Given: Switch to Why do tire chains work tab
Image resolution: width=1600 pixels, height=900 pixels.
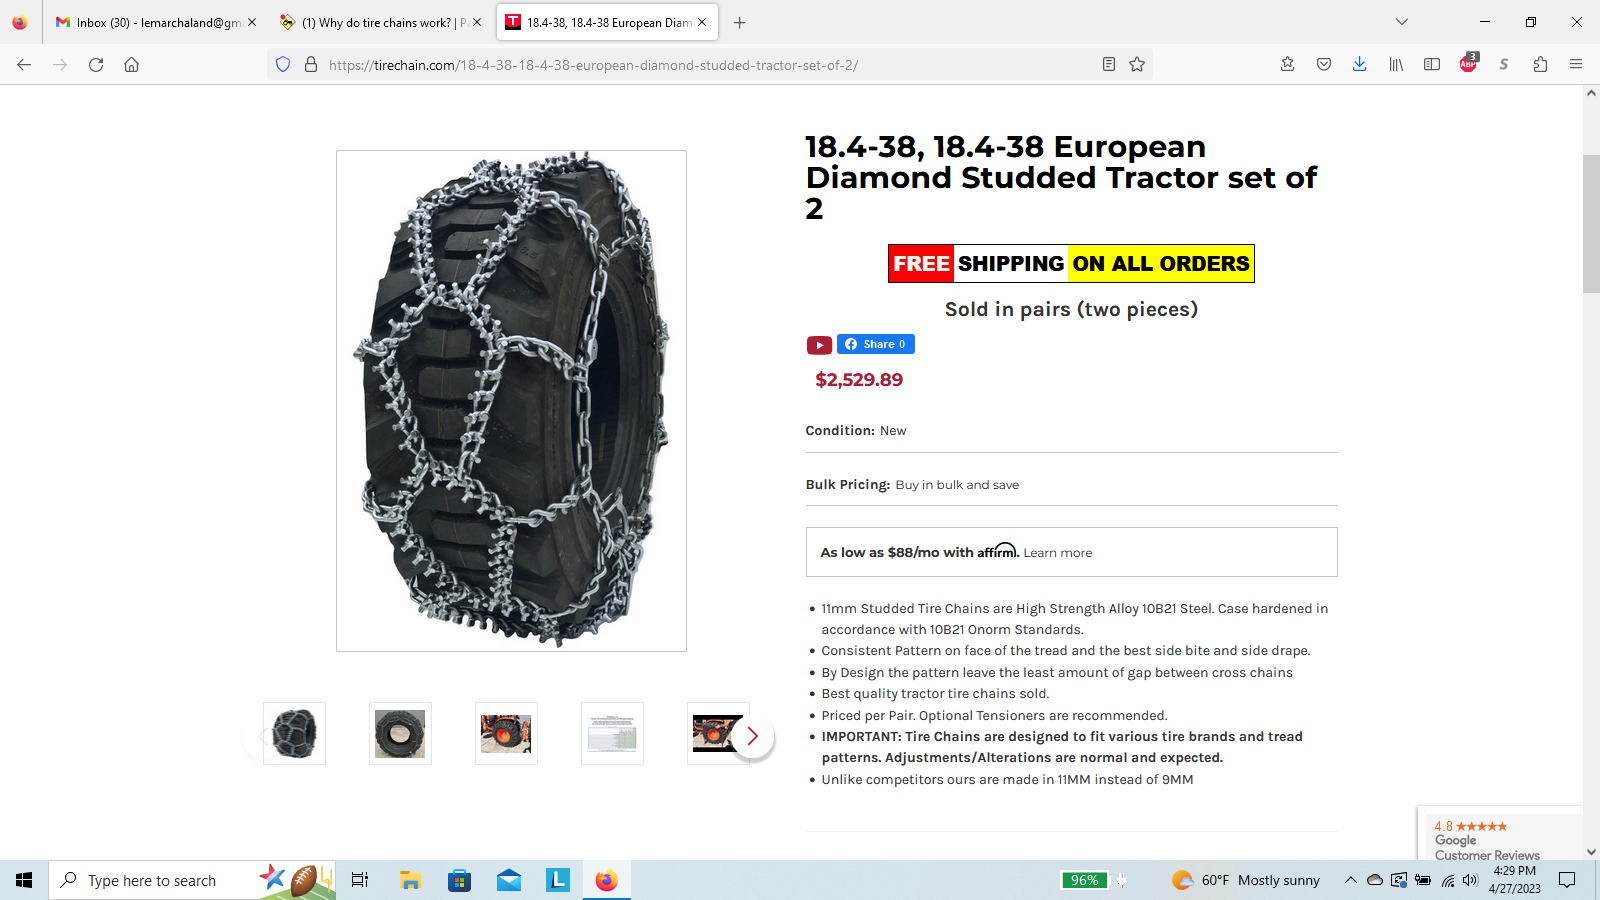Looking at the screenshot, I should pos(381,22).
